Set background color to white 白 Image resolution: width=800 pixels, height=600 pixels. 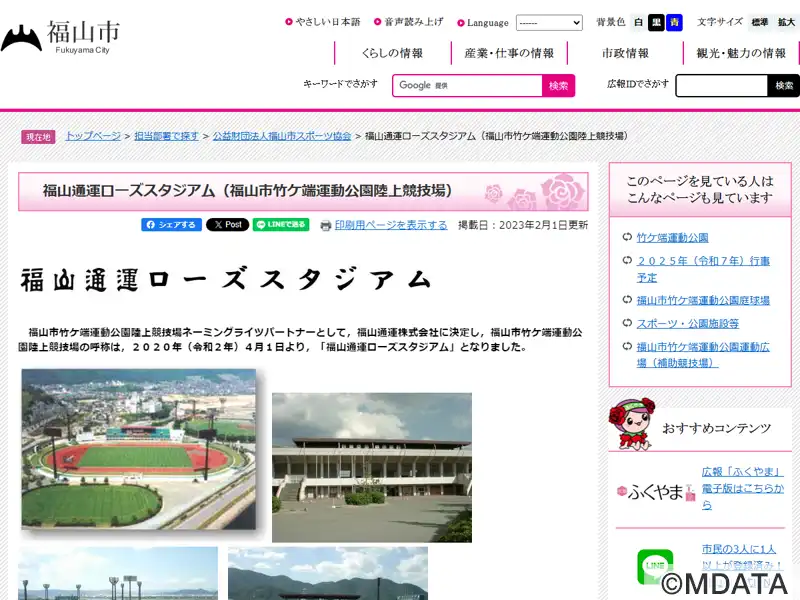[638, 22]
